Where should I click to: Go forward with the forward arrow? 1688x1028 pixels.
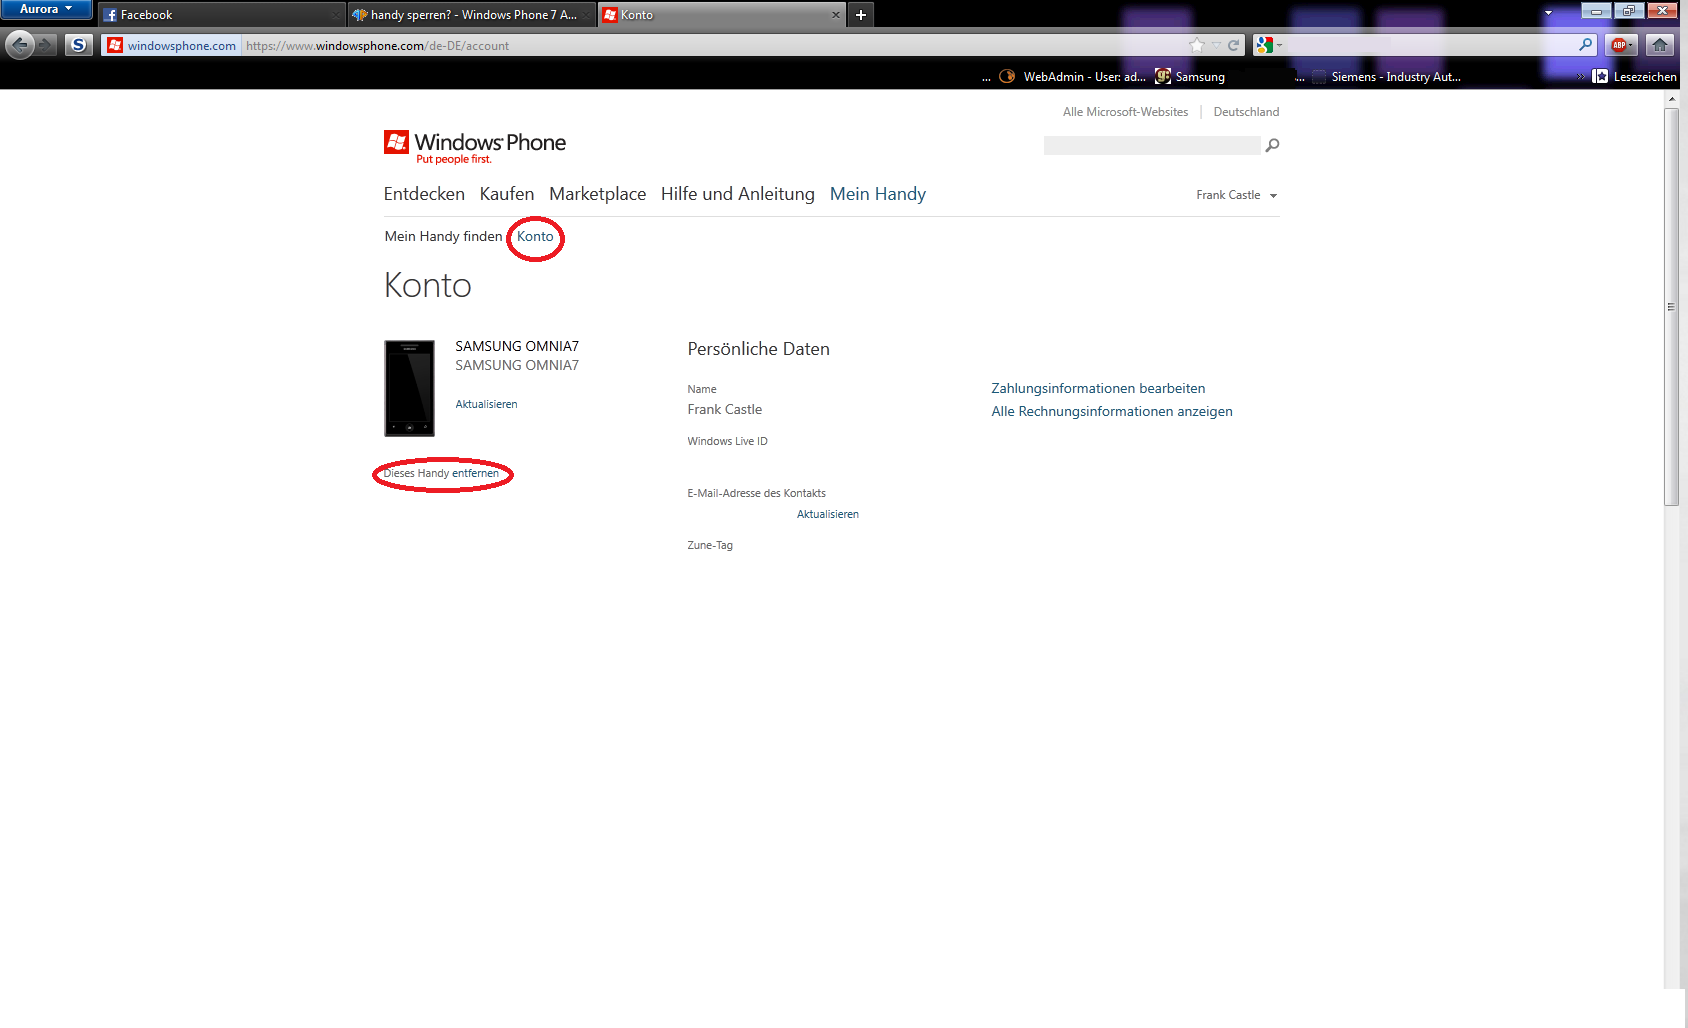pyautogui.click(x=46, y=45)
